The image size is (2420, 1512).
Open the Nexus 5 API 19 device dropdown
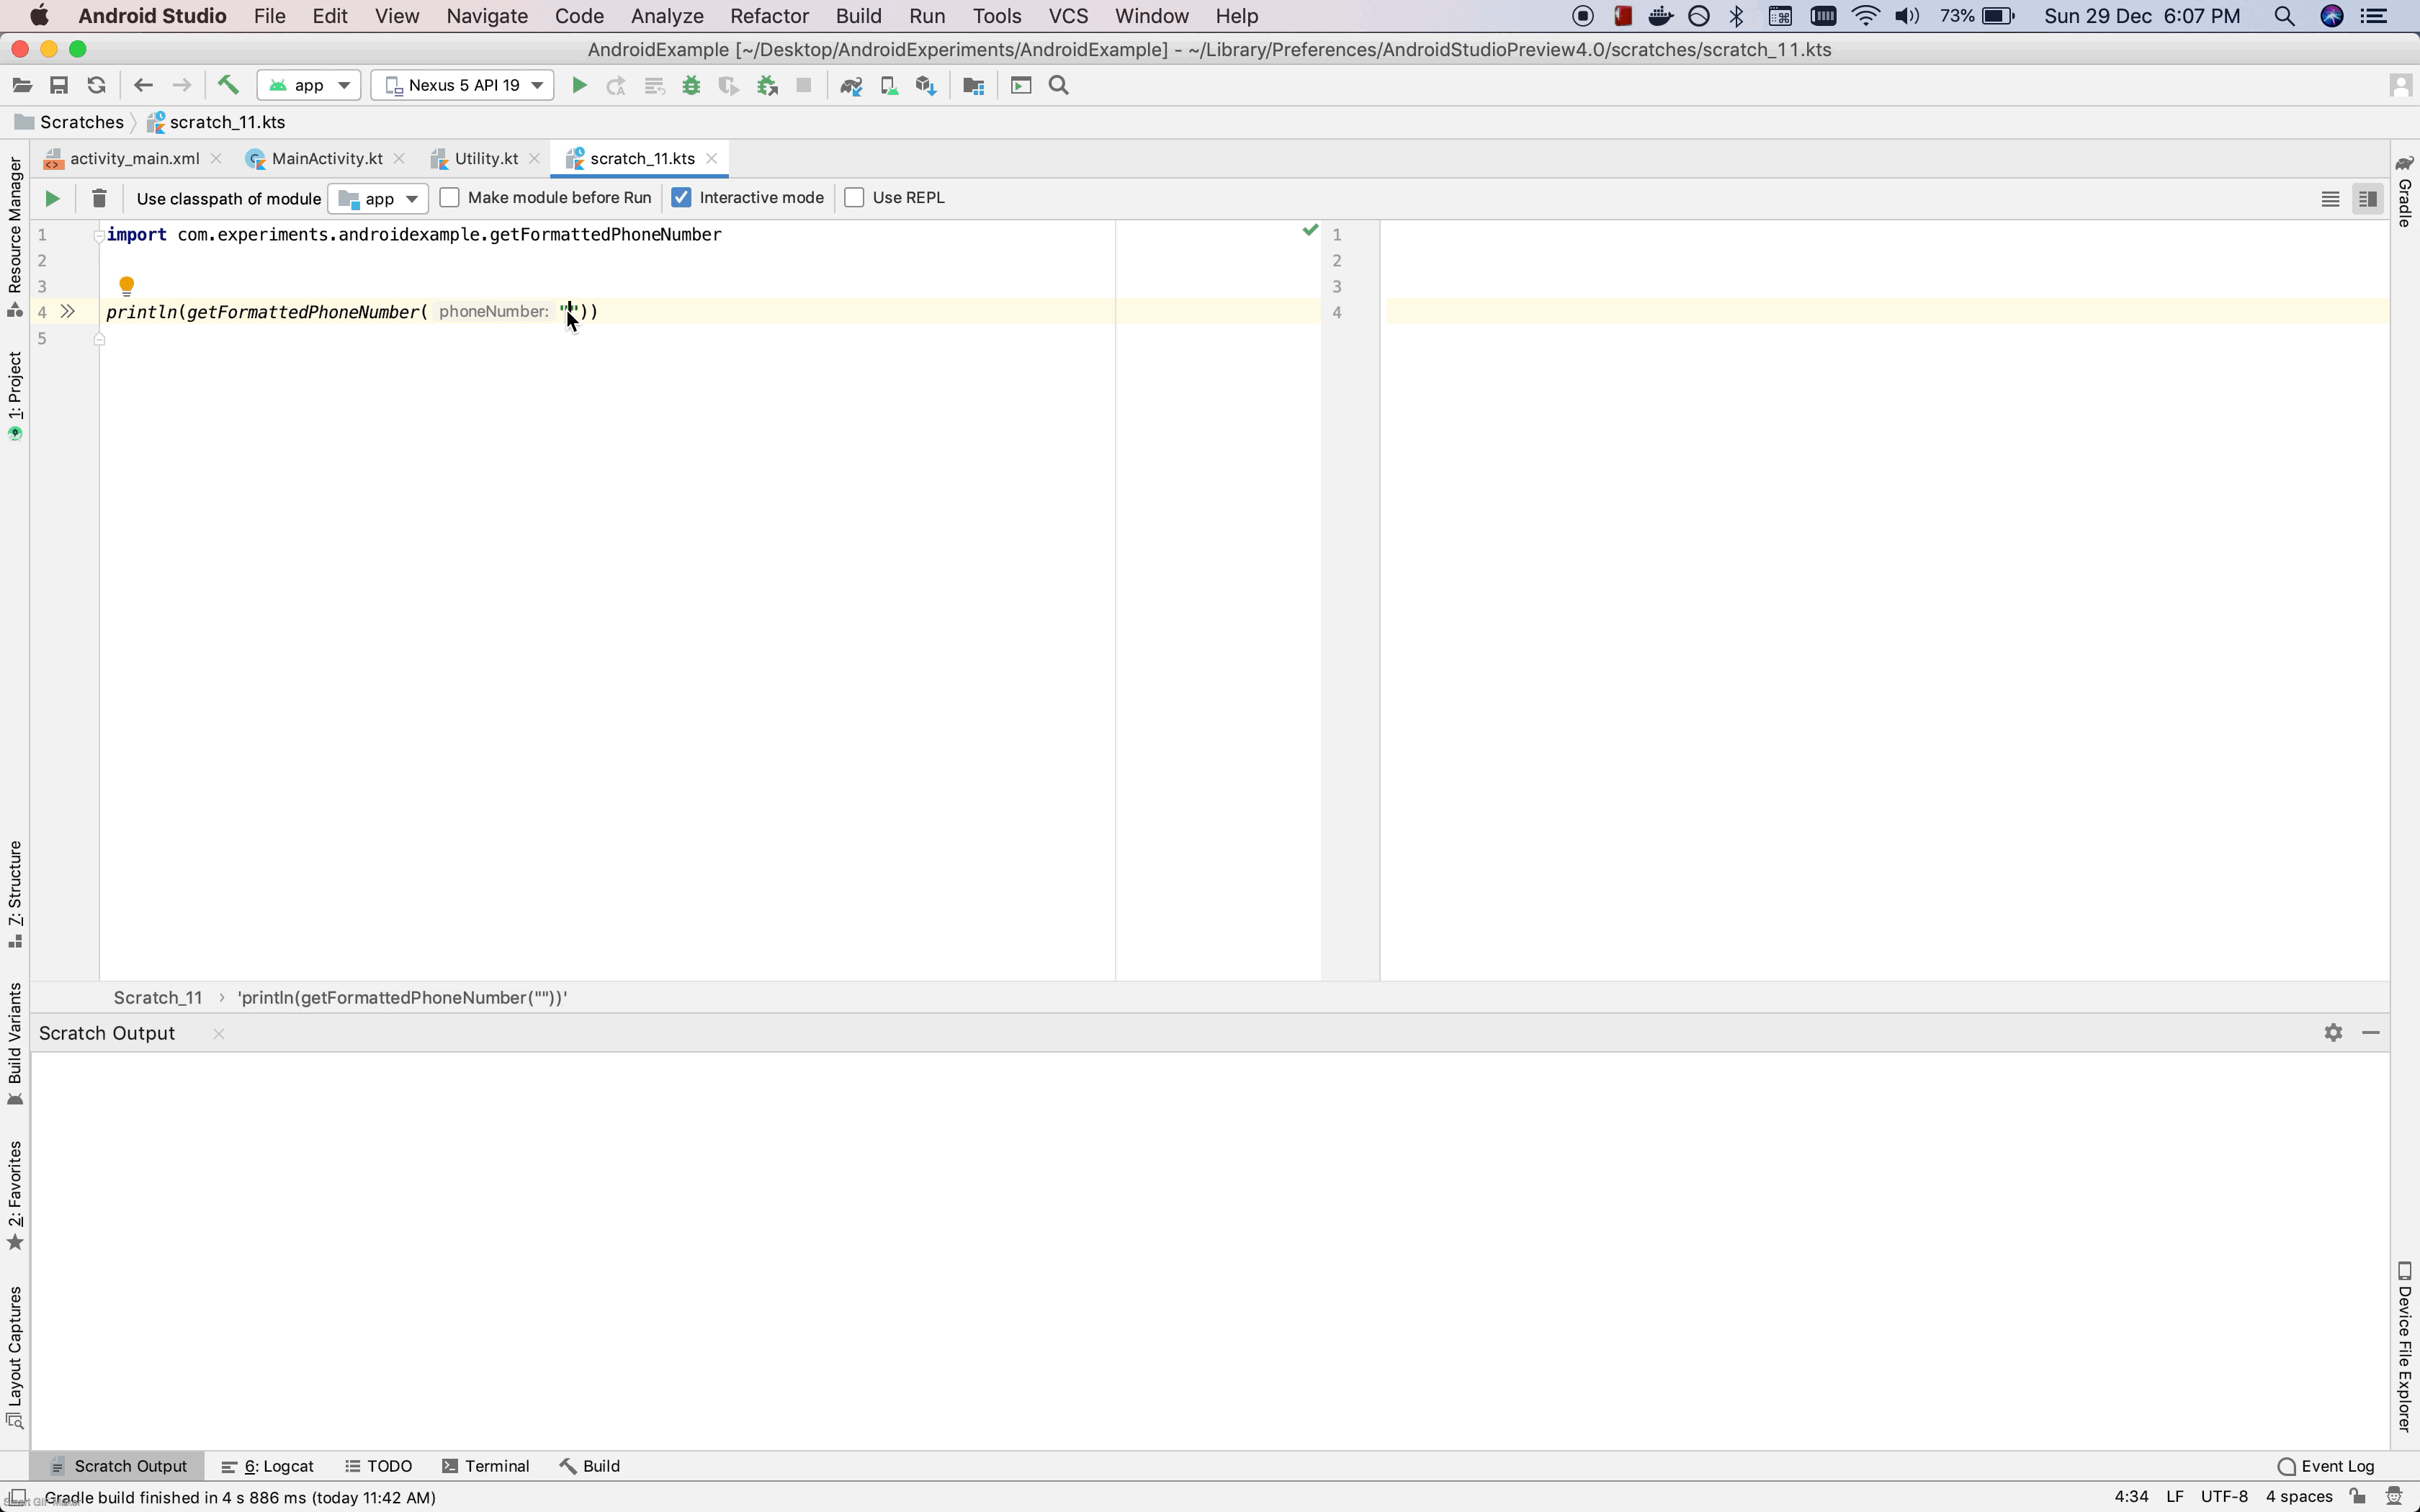pos(462,86)
